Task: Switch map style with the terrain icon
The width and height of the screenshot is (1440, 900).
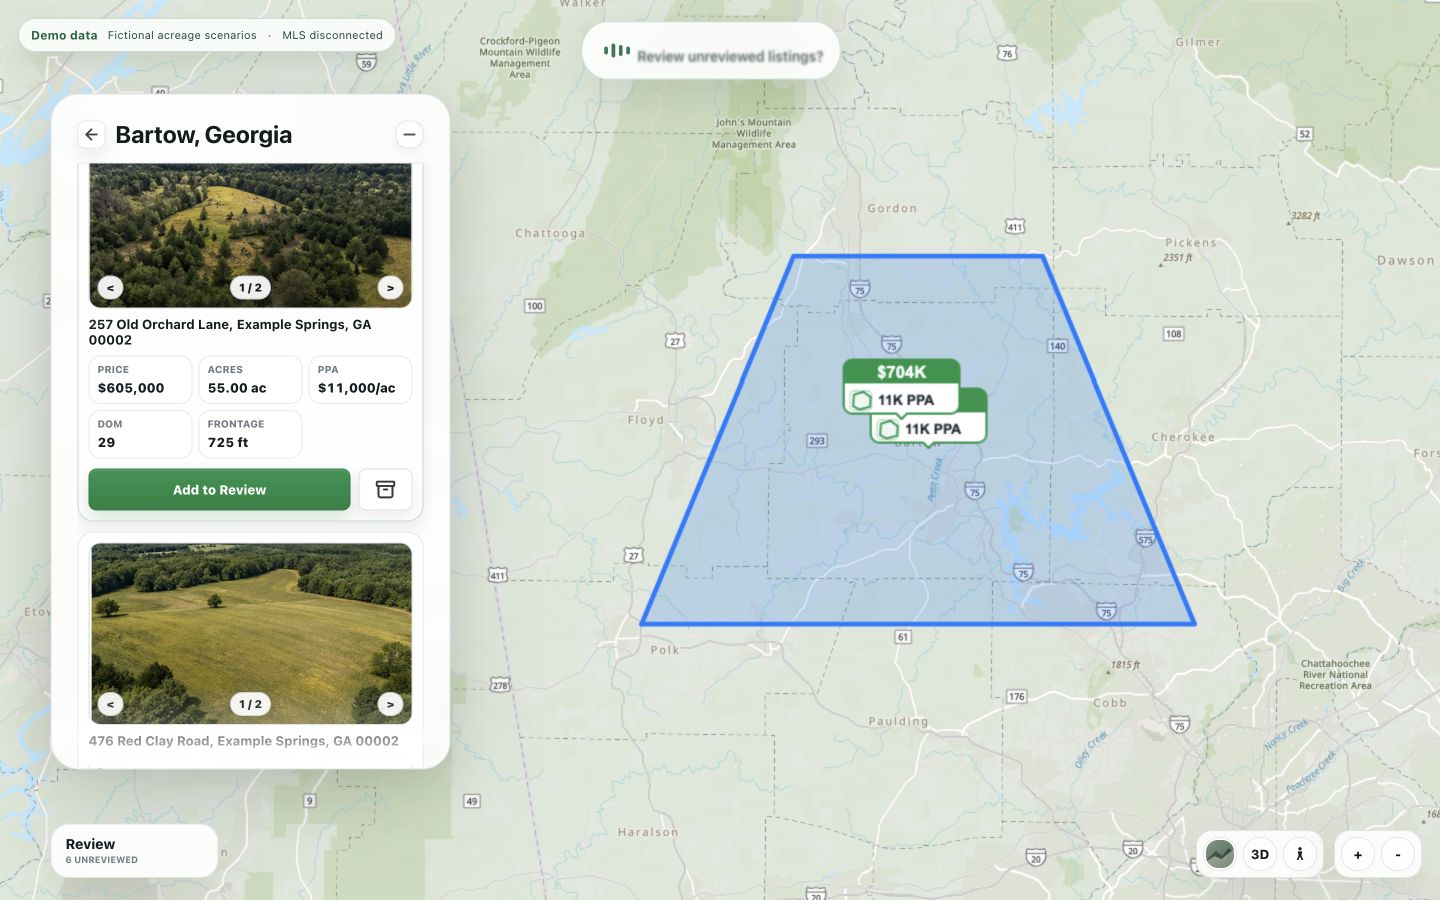Action: [x=1220, y=854]
